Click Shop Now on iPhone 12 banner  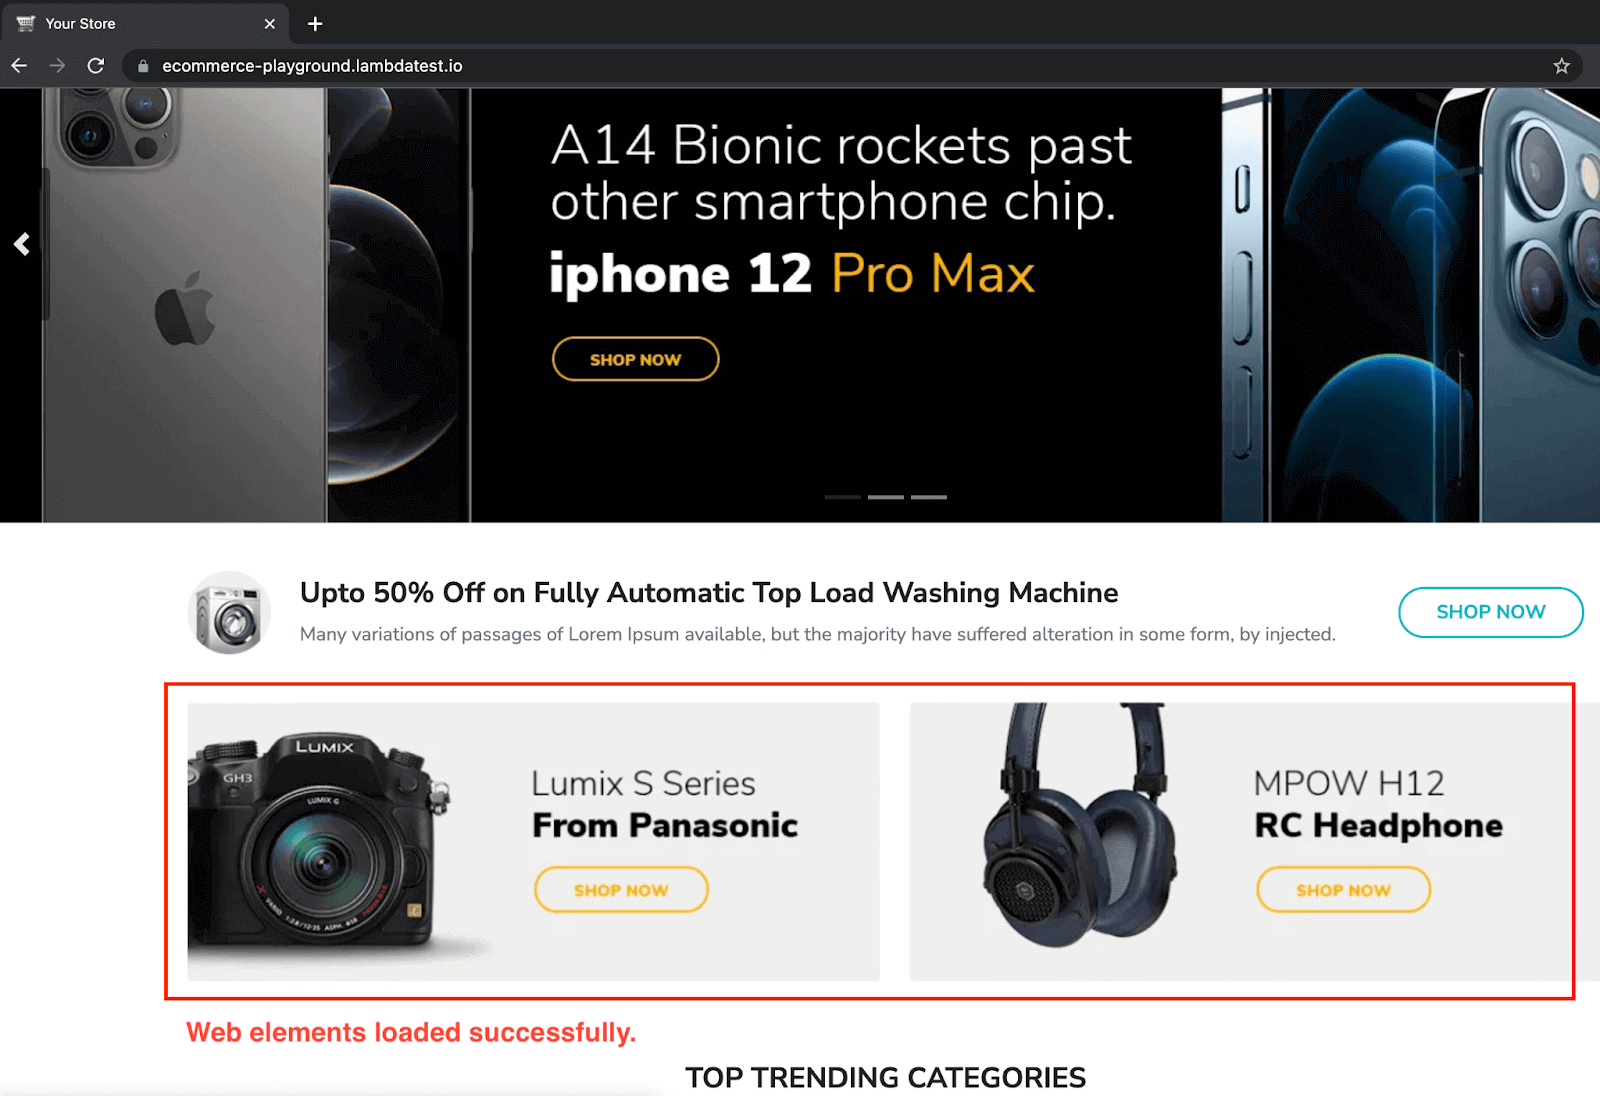pos(635,359)
